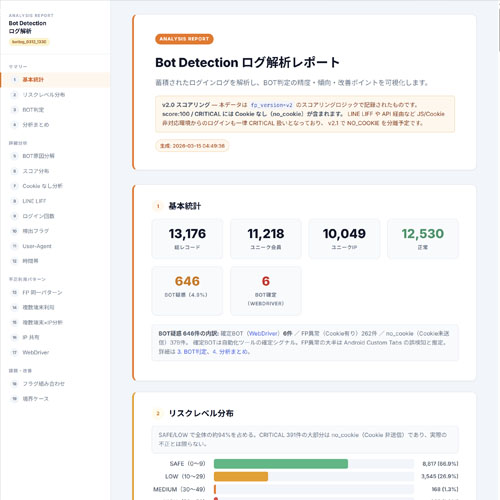The height and width of the screenshot is (500, 500).
Task: Open WebDriver entry in the sidebar
Action: [x=55, y=352]
